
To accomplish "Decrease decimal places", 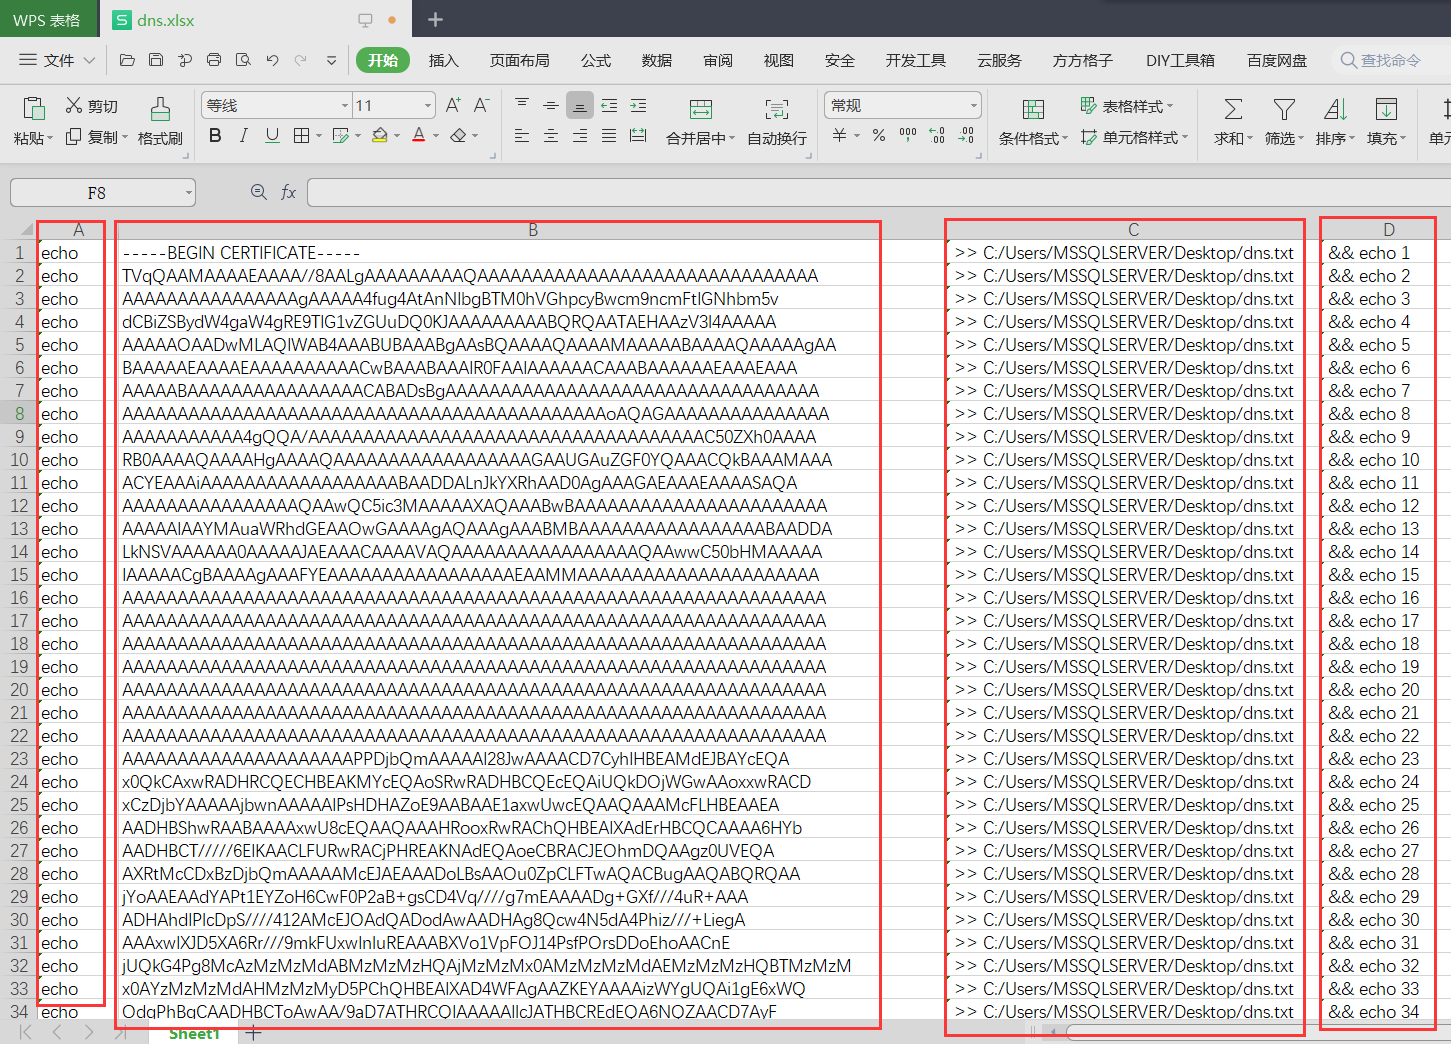I will click(966, 135).
